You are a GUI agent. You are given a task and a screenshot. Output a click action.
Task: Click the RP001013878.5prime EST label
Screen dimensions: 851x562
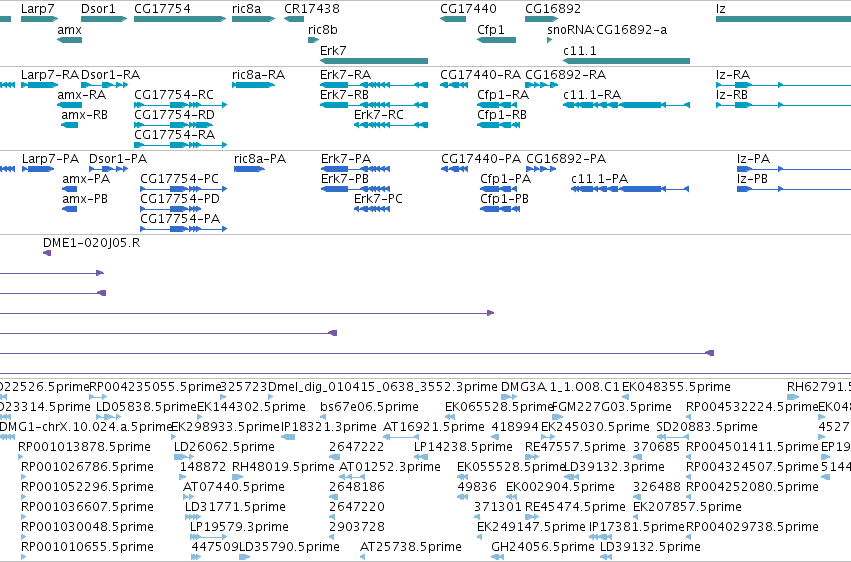84,447
